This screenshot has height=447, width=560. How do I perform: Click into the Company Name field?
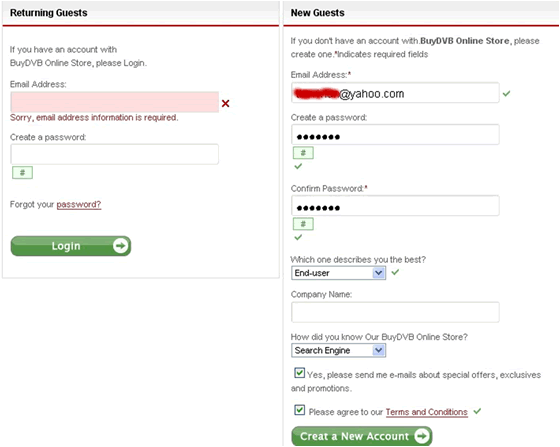(x=395, y=312)
